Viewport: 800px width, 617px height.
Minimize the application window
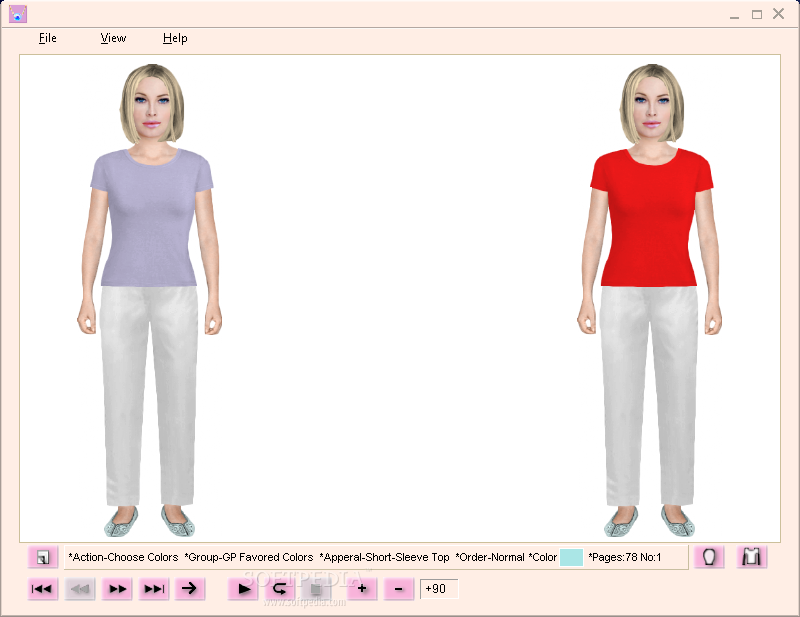pyautogui.click(x=734, y=15)
